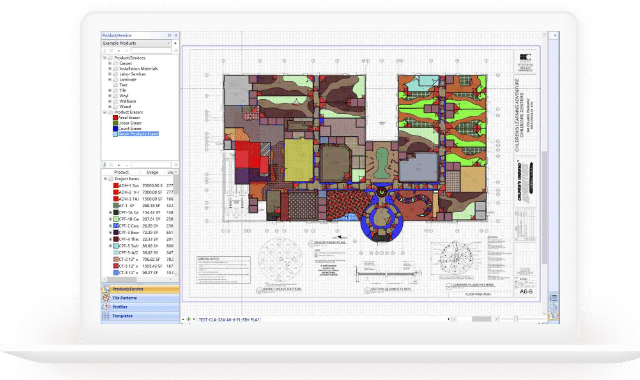
Task: Select the ADH-3 product row
Action: tap(138, 199)
